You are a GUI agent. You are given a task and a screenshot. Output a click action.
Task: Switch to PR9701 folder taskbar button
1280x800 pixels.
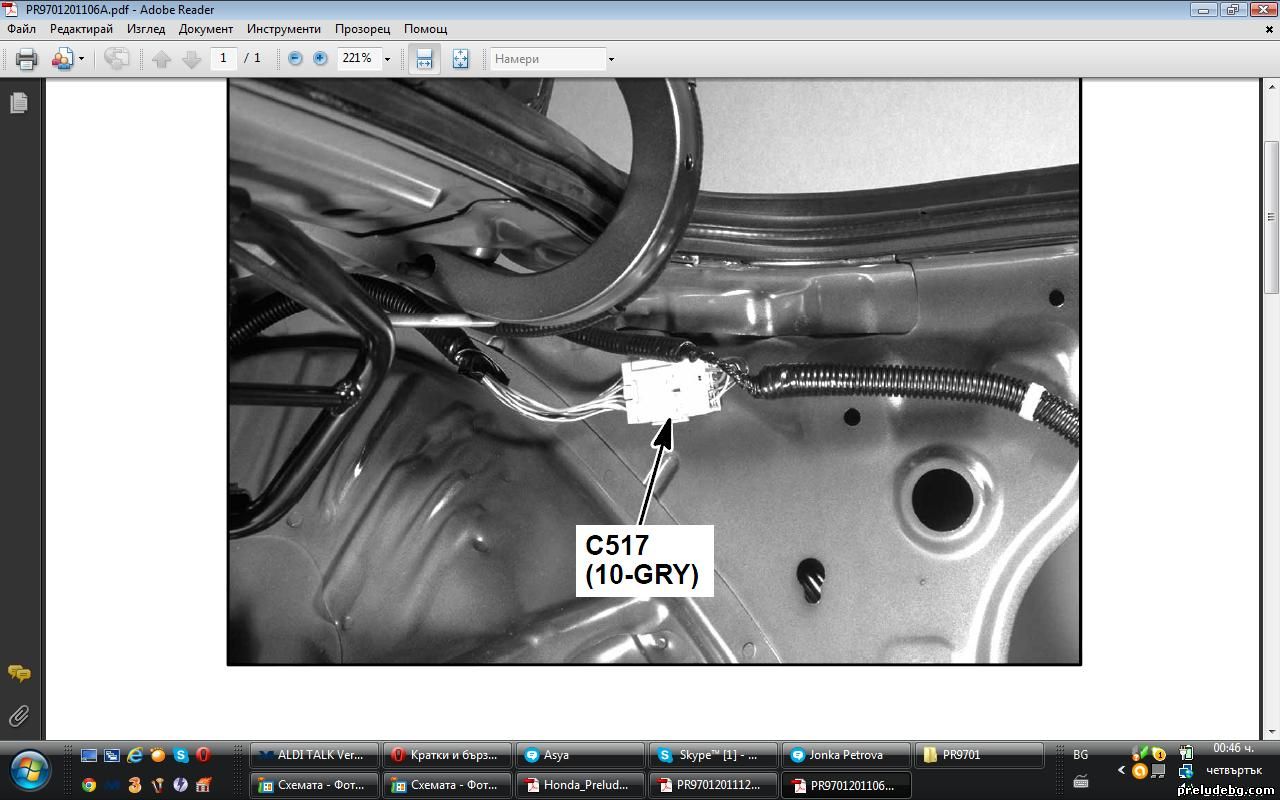click(x=980, y=755)
